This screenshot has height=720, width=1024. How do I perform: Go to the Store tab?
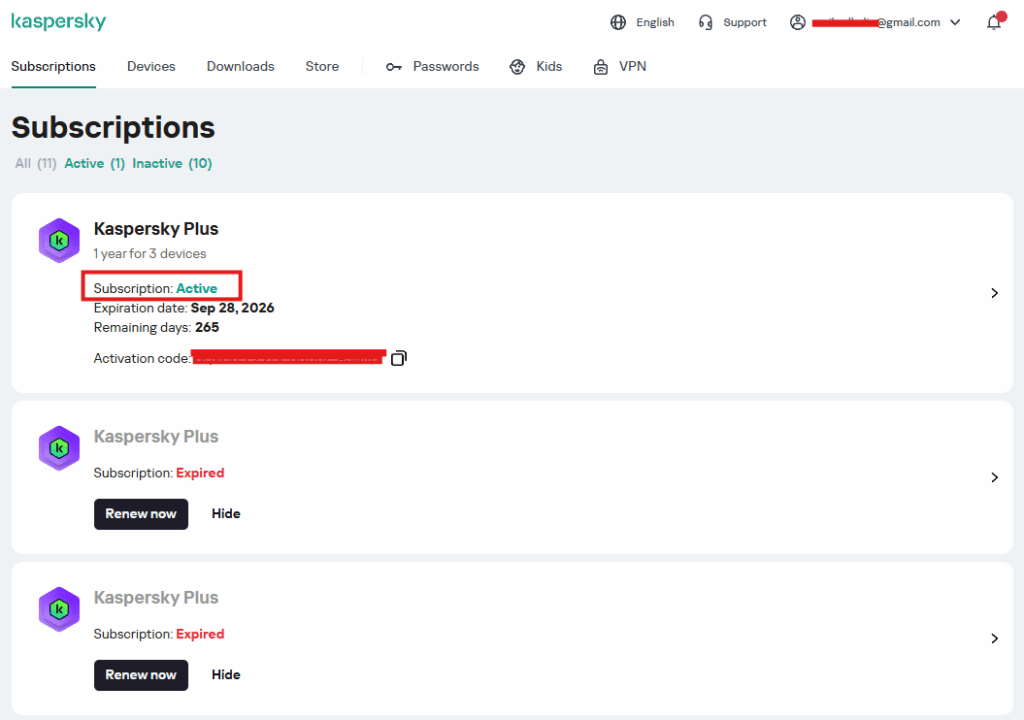(322, 66)
